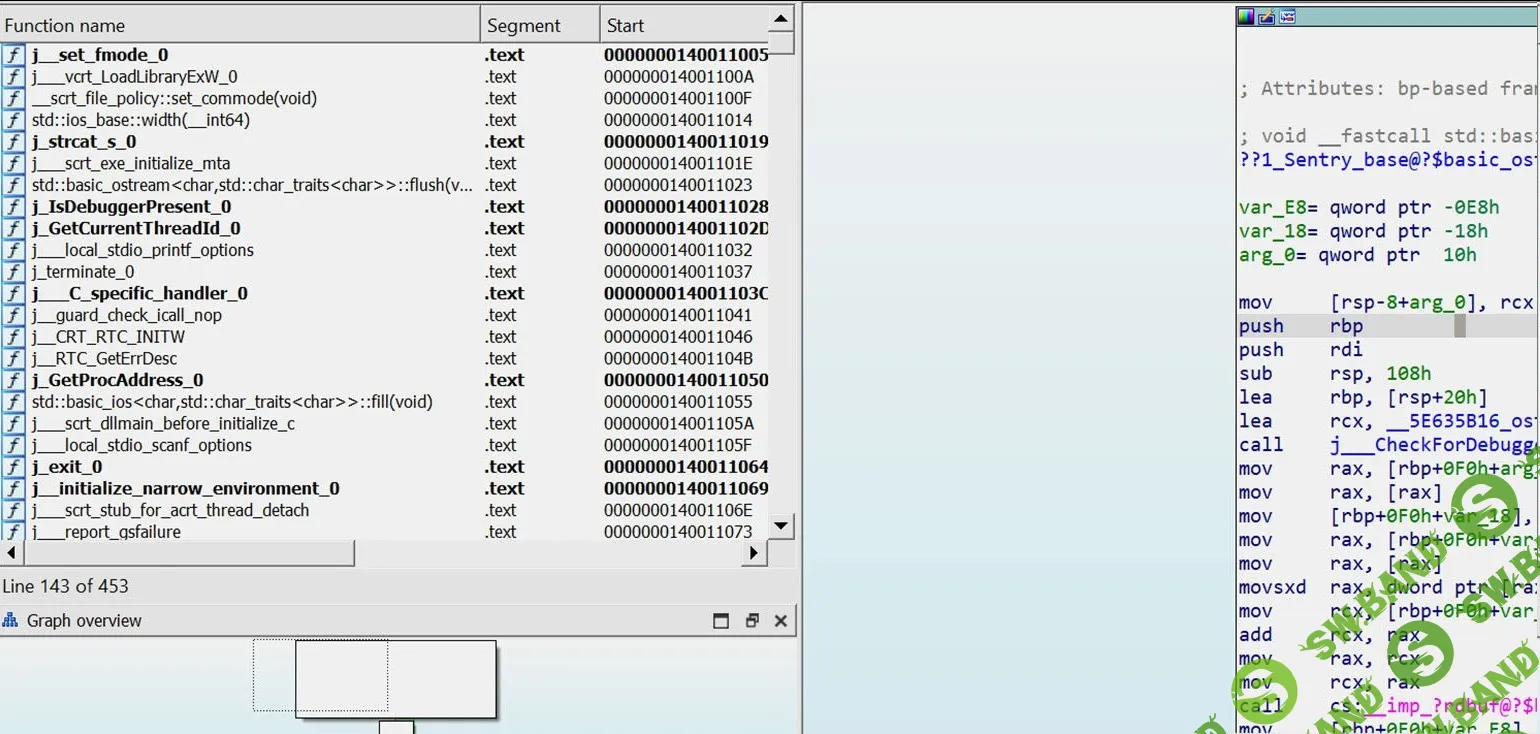This screenshot has width=1540, height=734.
Task: Open the node color icon in graph block header
Action: pyautogui.click(x=1246, y=16)
